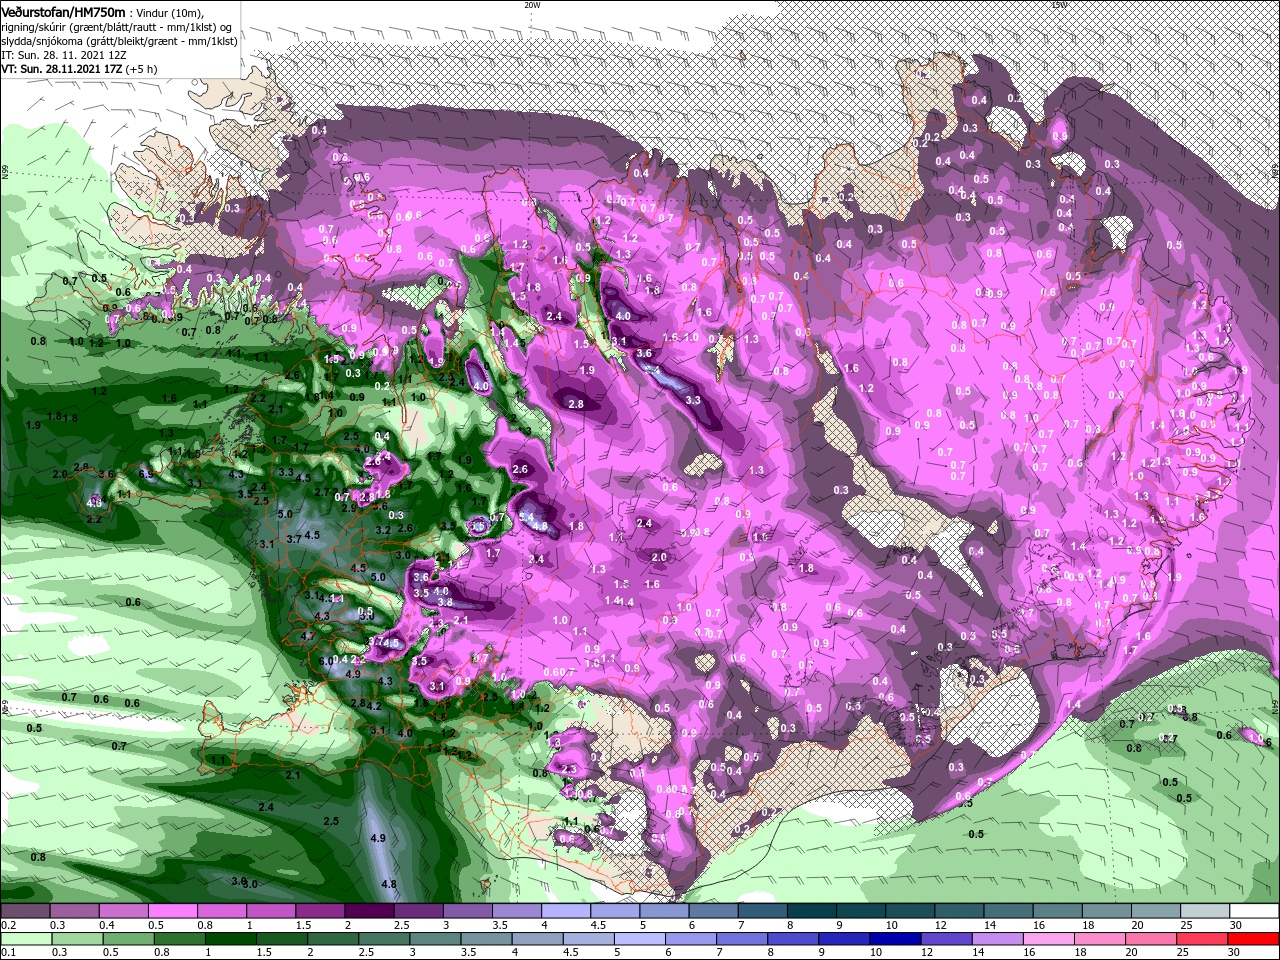
Task: Select the lightest green 0.1 rain legend swatch
Action: click(x=24, y=939)
